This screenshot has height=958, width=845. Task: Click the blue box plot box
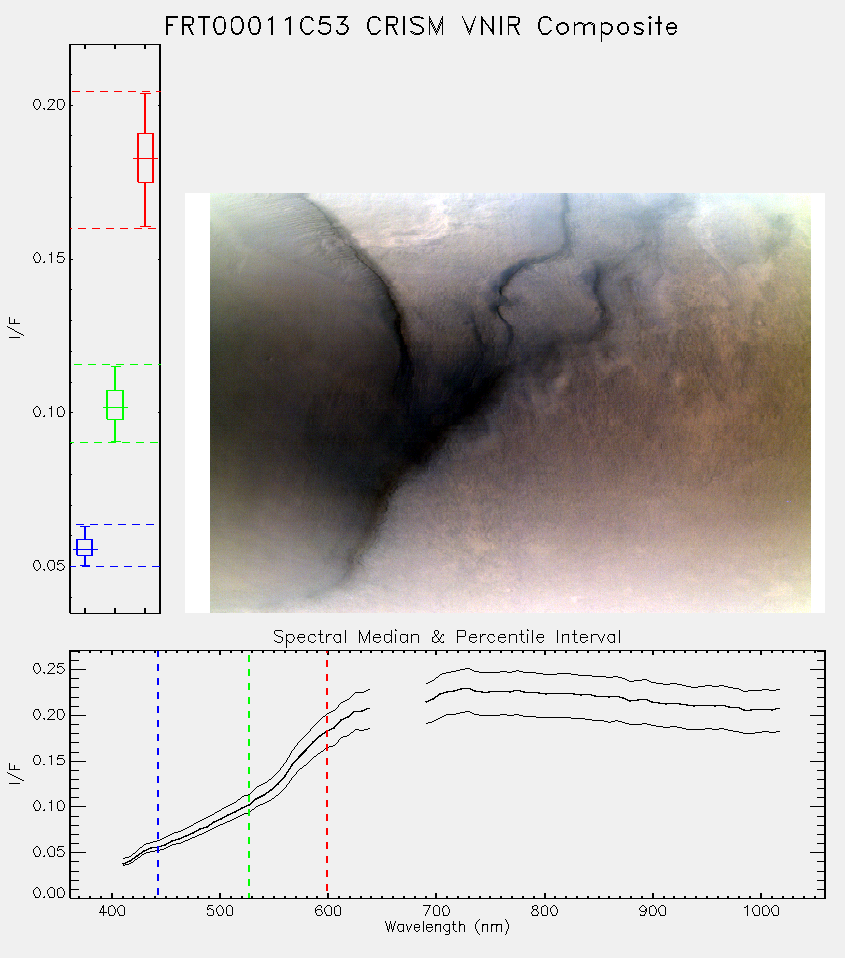(x=84, y=547)
